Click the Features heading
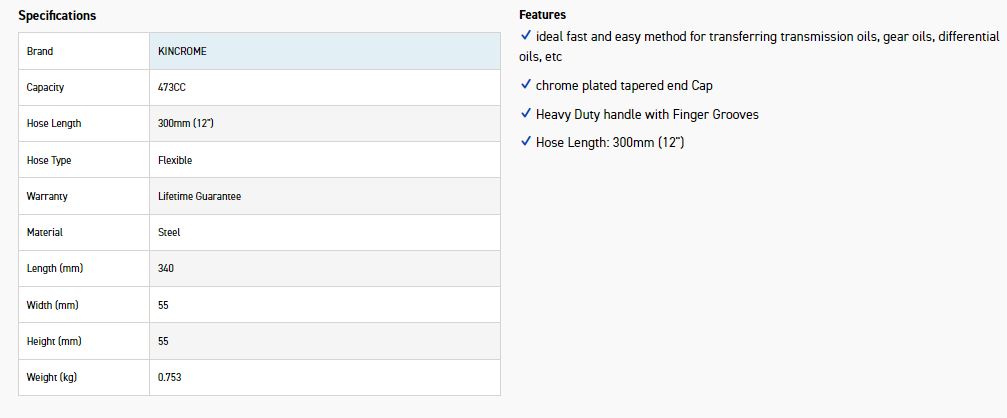This screenshot has width=1007, height=418. coord(542,15)
